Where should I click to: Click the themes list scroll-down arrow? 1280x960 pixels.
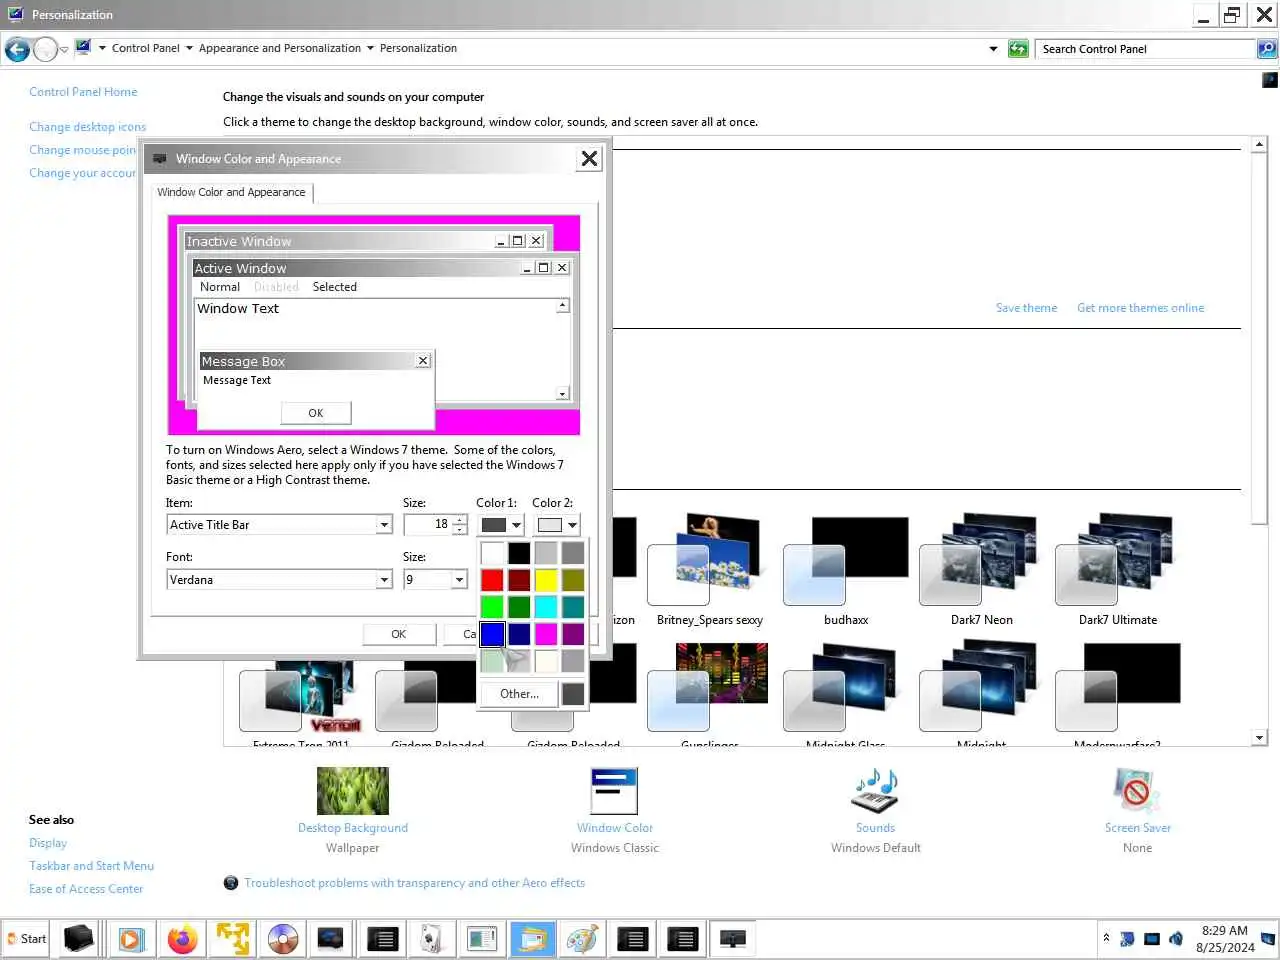[1259, 738]
